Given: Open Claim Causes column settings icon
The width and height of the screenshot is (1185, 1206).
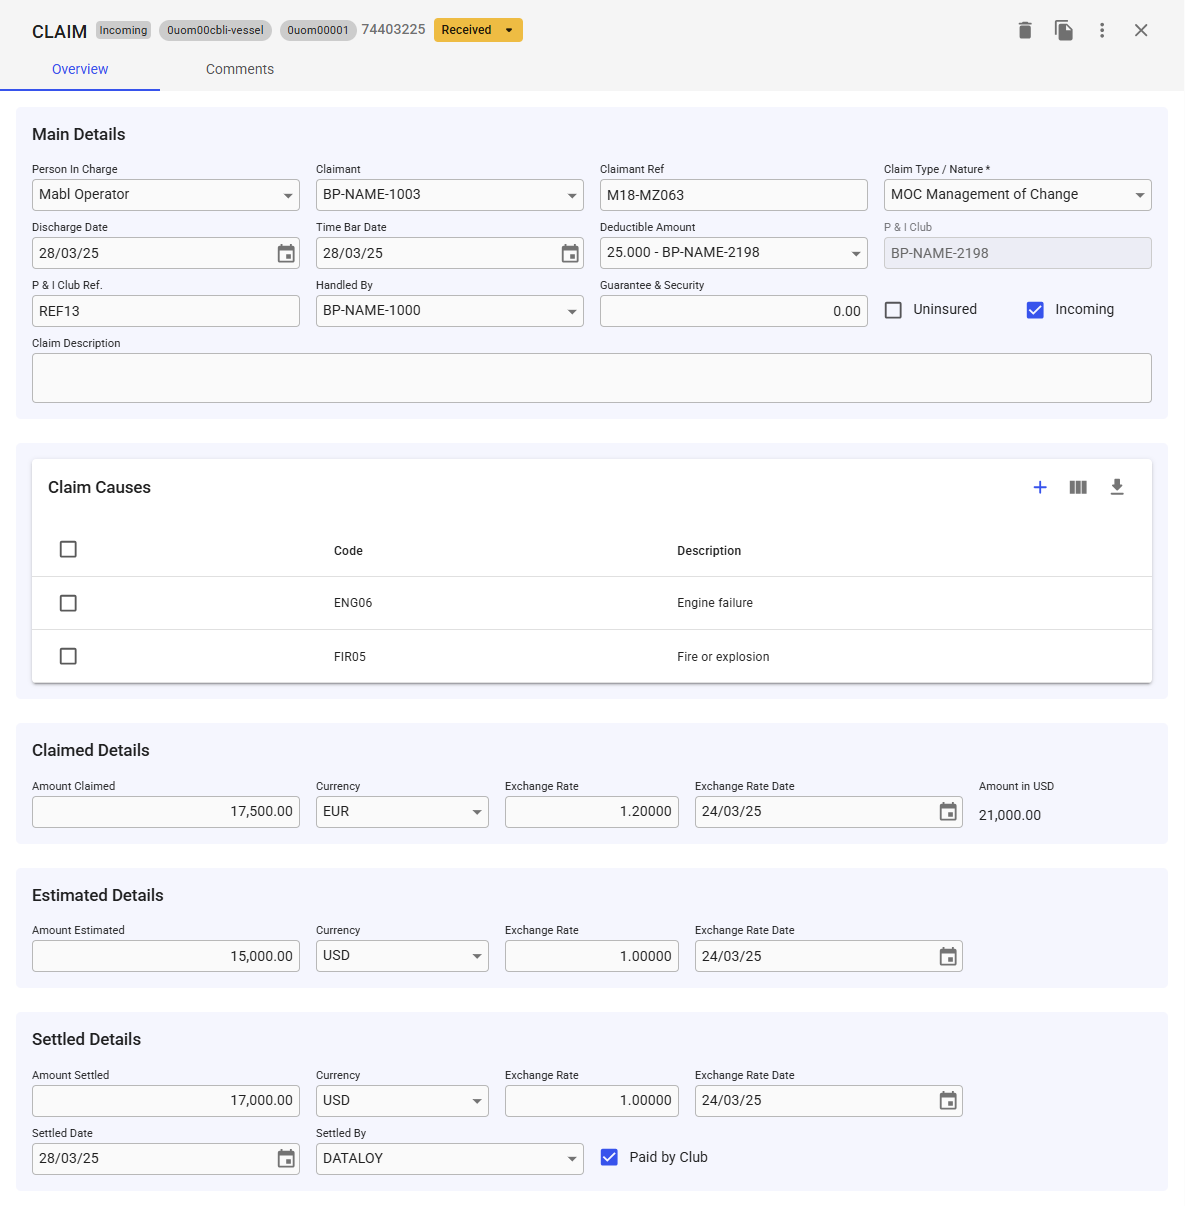Looking at the screenshot, I should click(x=1078, y=487).
